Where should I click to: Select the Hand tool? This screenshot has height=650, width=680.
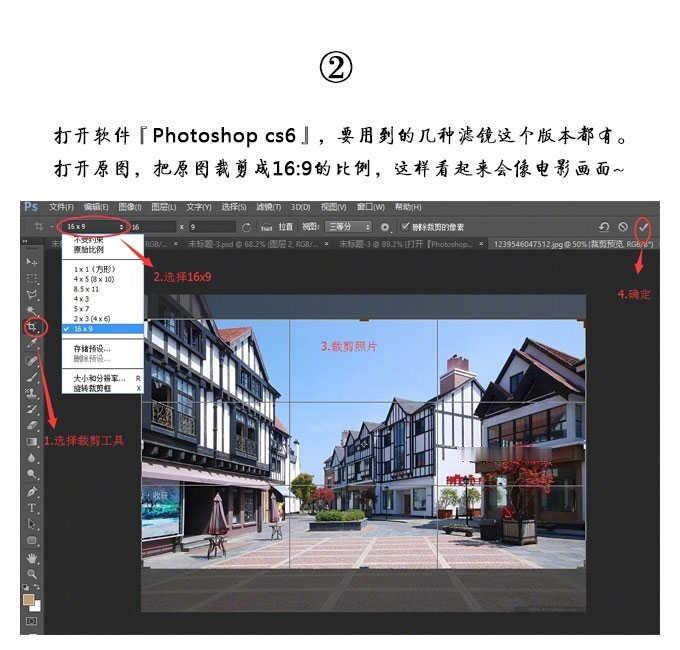[31, 558]
